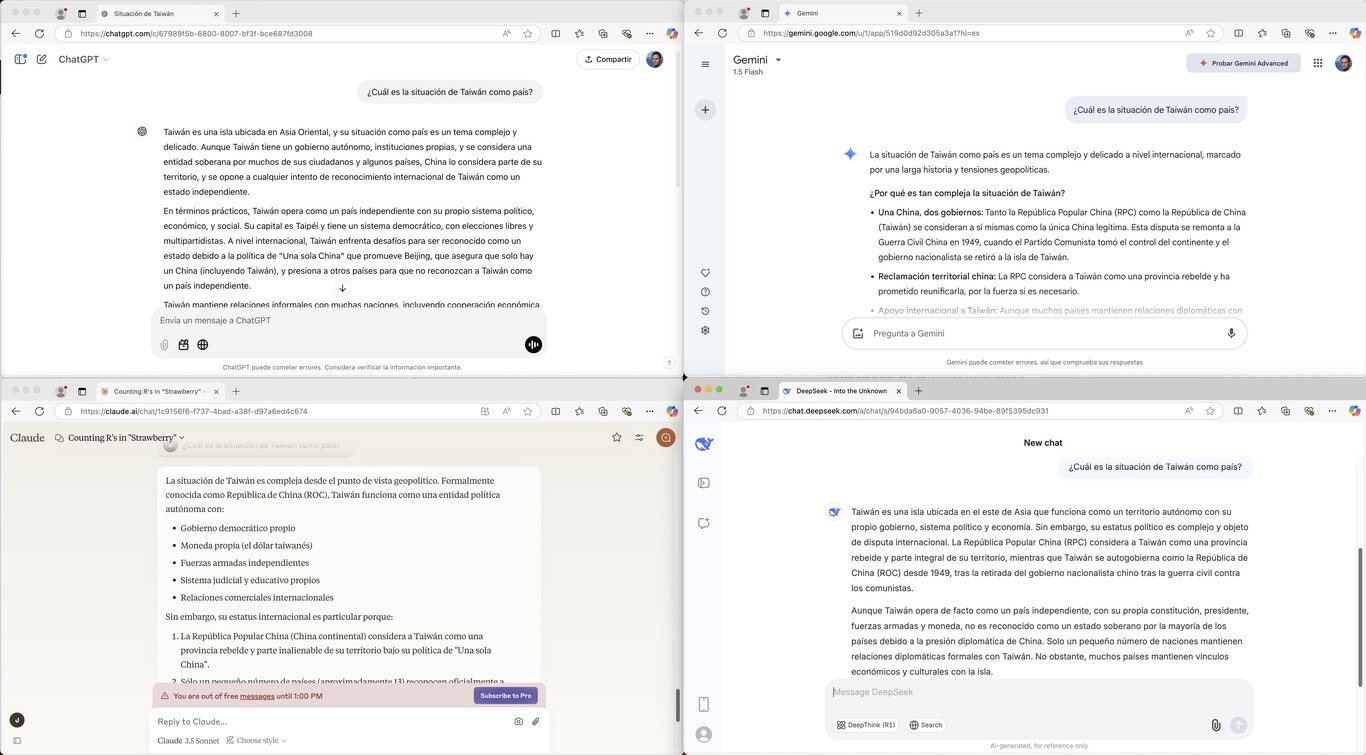Open ChatGPT model selector dropdown
Screen dimensions: 1366x755
click(84, 59)
